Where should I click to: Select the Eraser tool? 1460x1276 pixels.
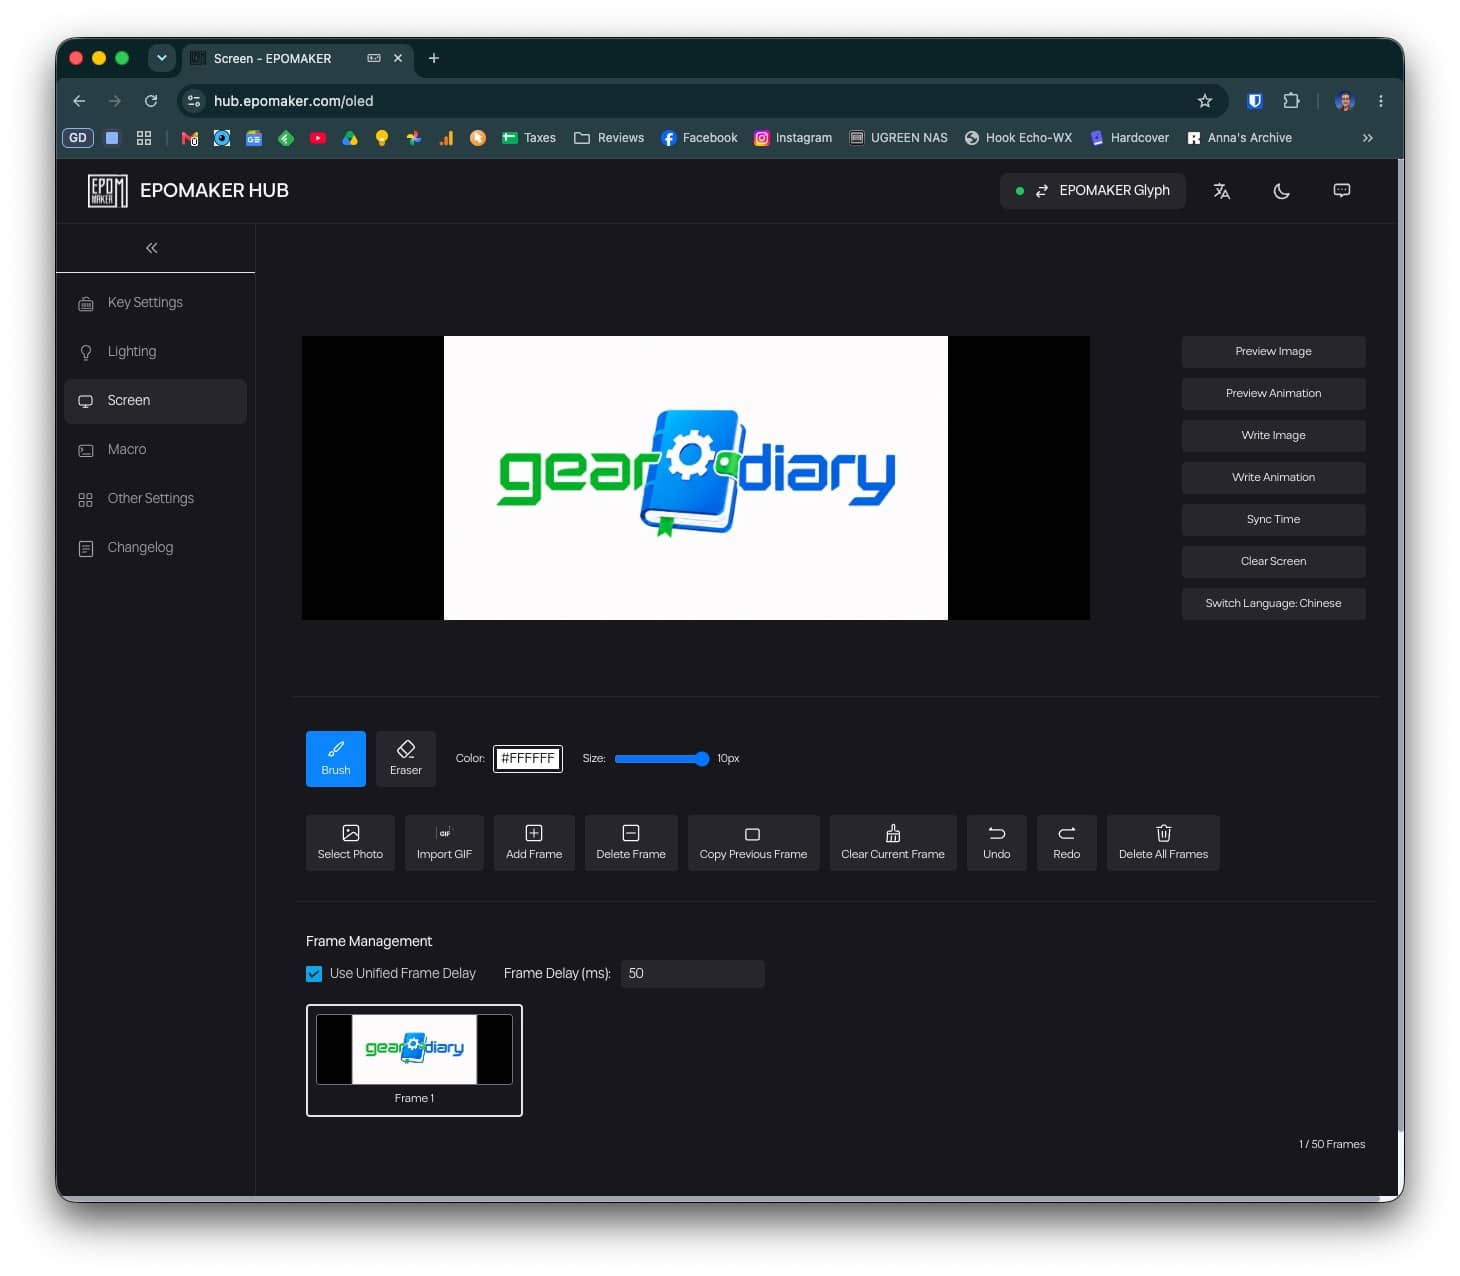pos(405,758)
